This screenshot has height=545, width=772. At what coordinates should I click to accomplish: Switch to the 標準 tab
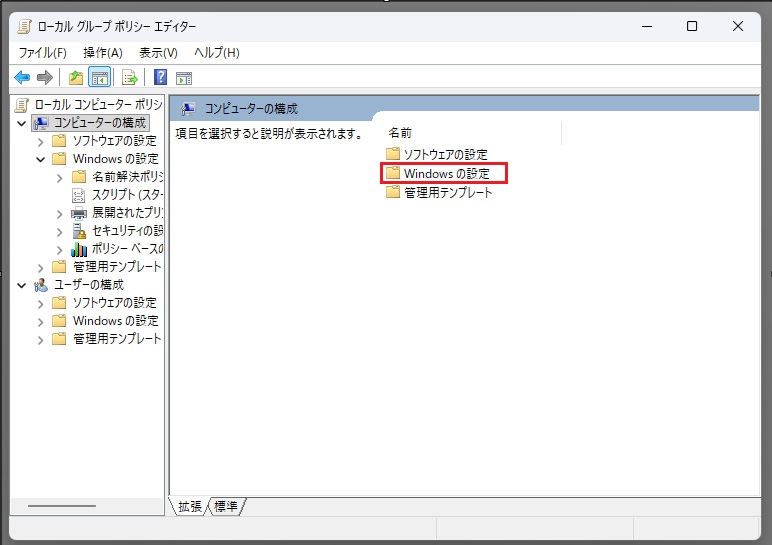click(227, 506)
